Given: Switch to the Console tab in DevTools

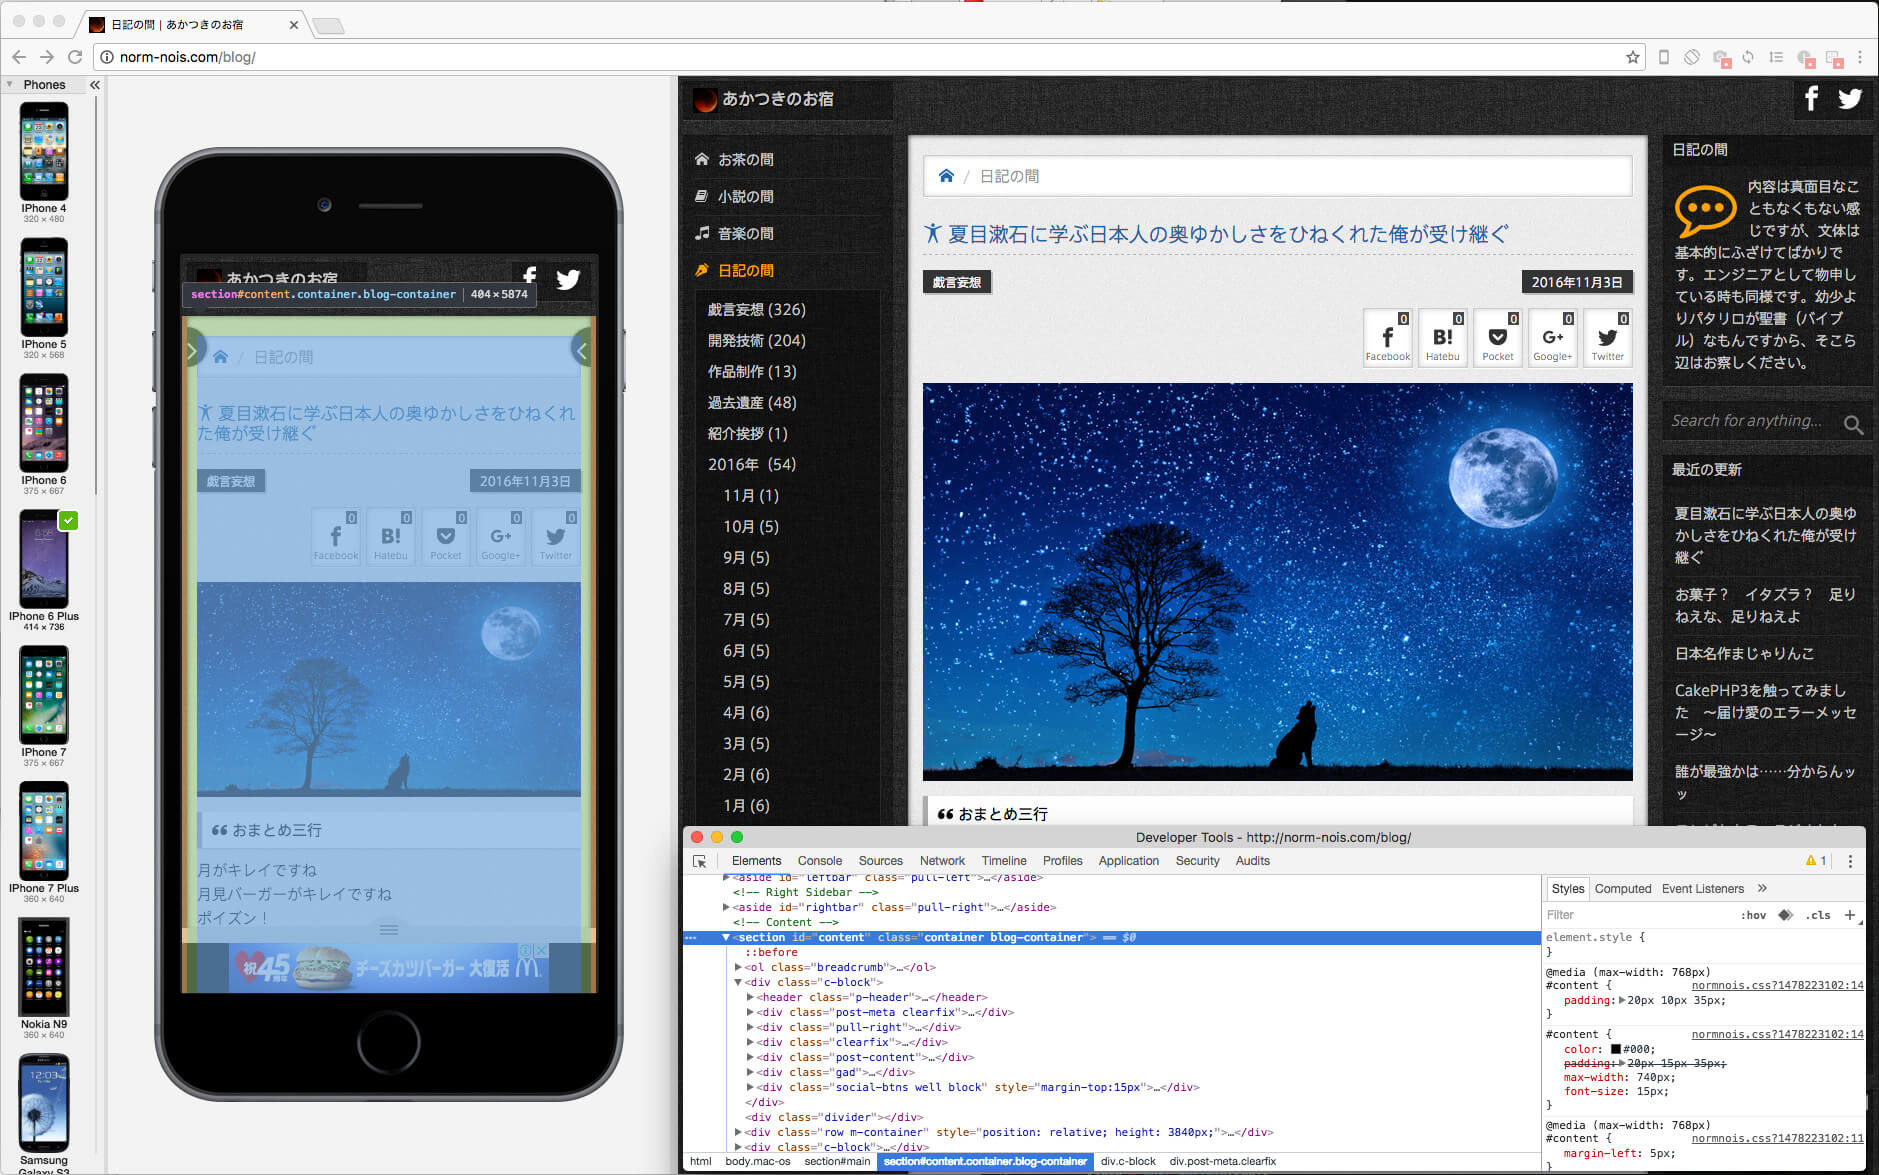Looking at the screenshot, I should (819, 861).
